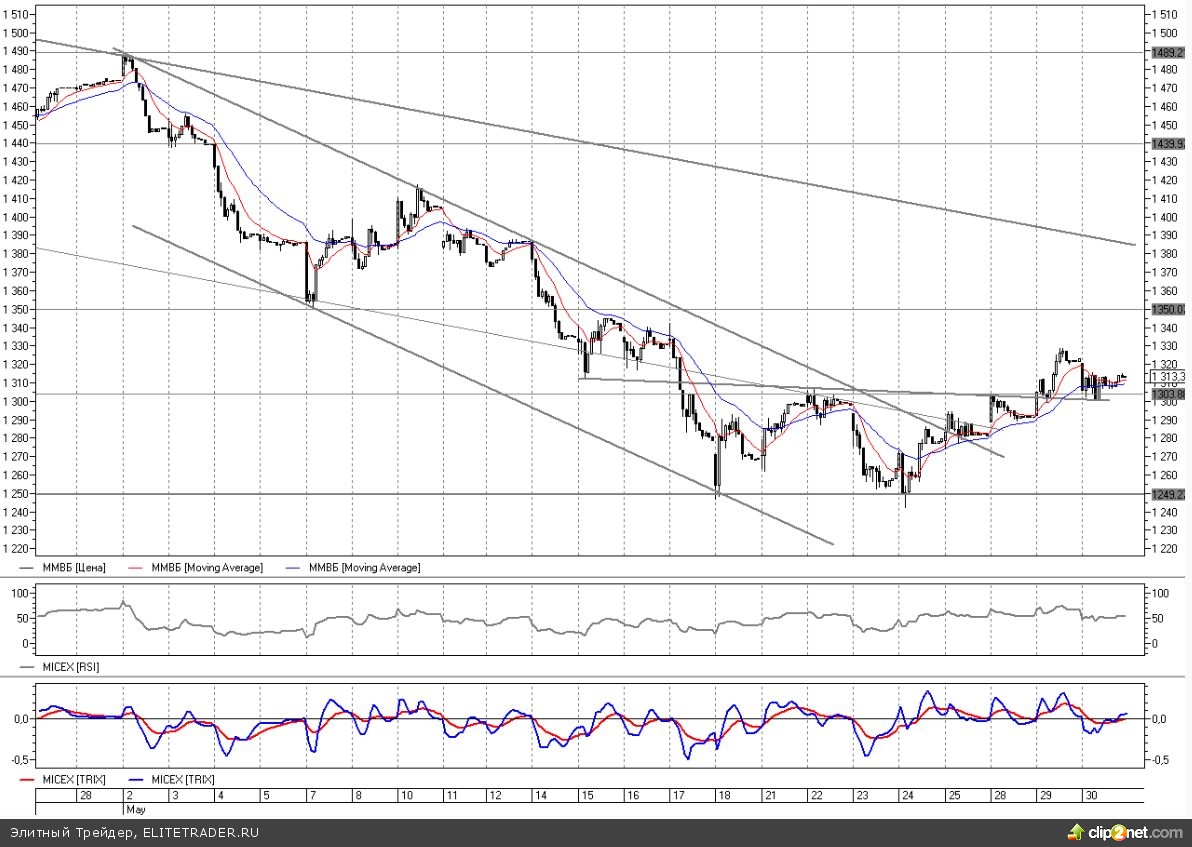Click the 1249.2 support level label
This screenshot has width=1192, height=847.
(1167, 494)
